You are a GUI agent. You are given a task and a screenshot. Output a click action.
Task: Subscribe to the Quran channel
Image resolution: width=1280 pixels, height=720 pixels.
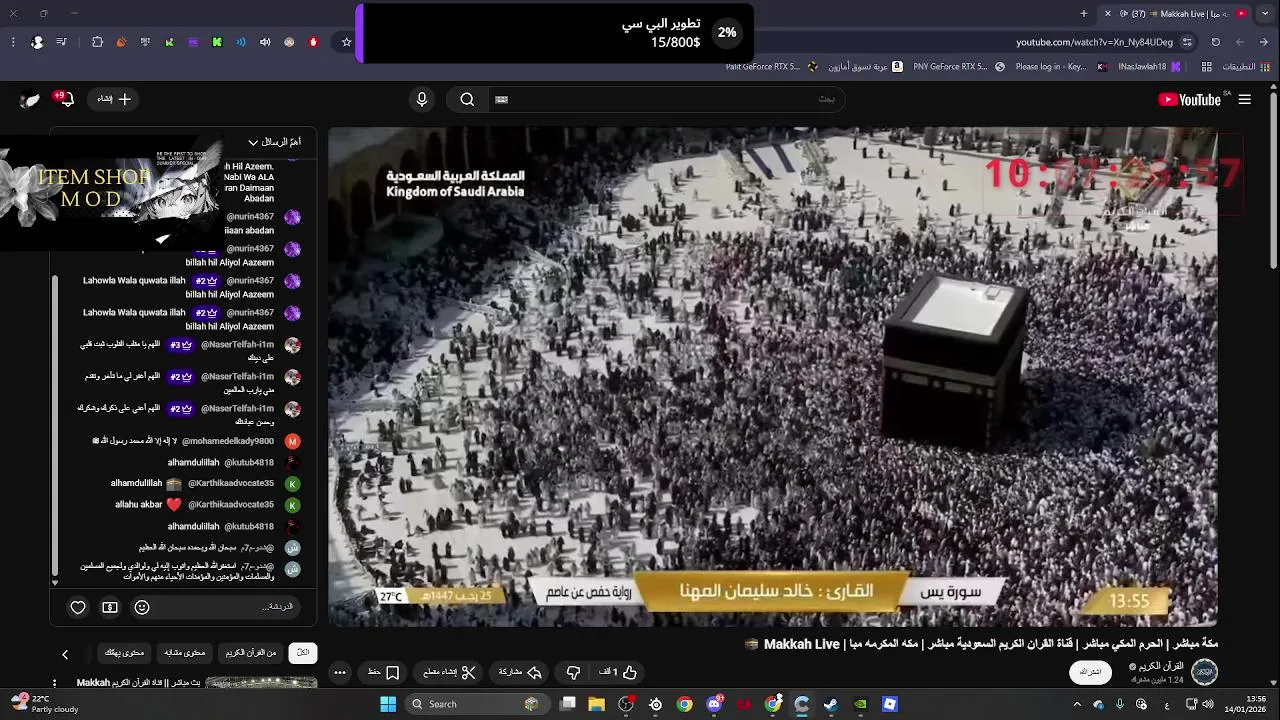1090,672
